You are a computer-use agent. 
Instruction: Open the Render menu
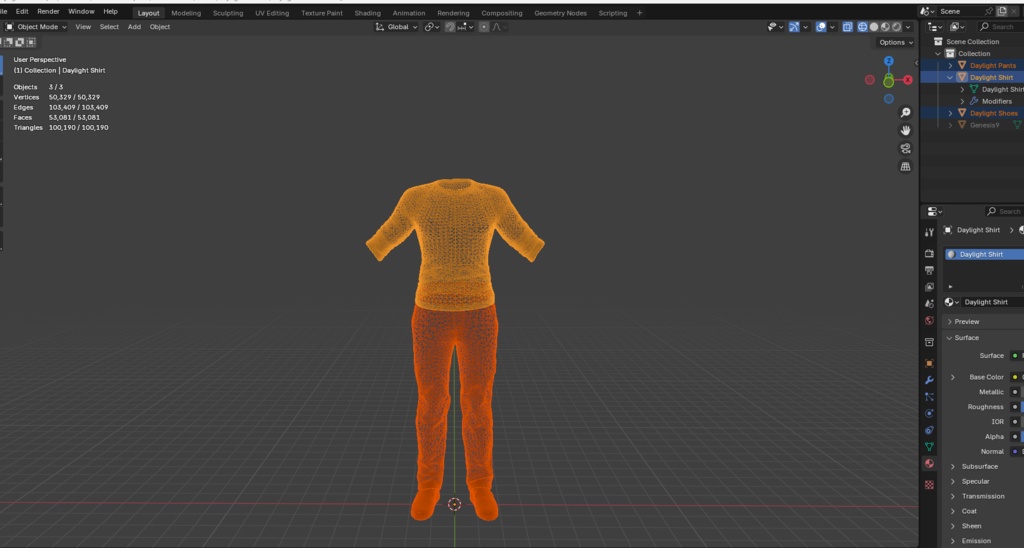coord(48,11)
